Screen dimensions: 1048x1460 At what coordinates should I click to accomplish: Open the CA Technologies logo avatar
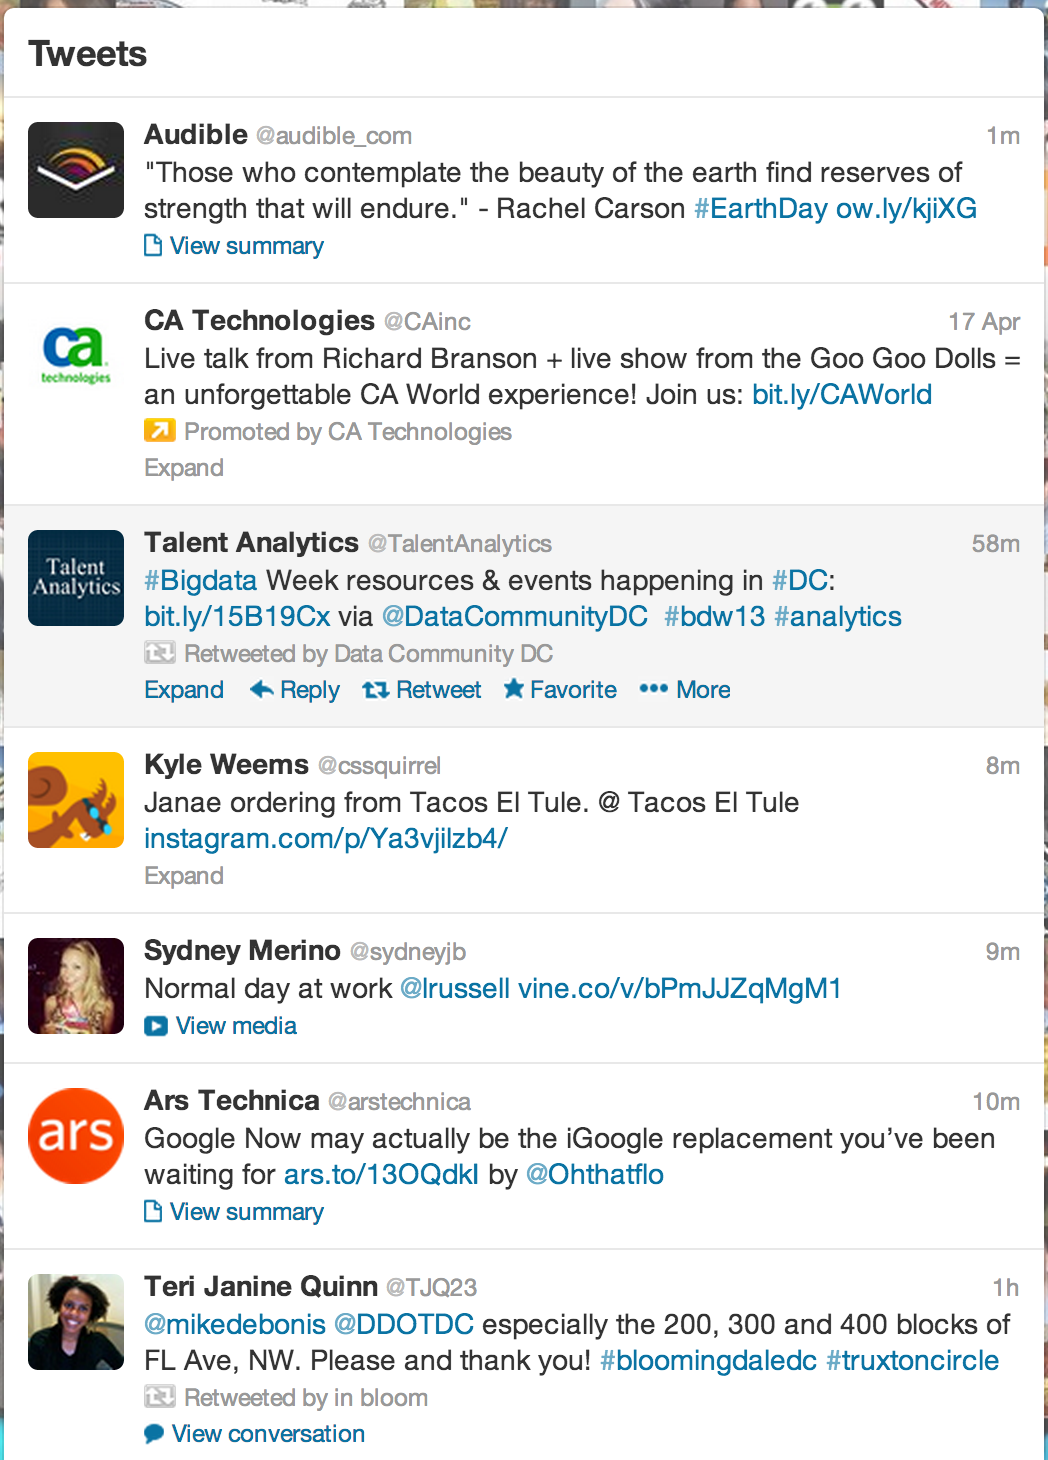[76, 356]
